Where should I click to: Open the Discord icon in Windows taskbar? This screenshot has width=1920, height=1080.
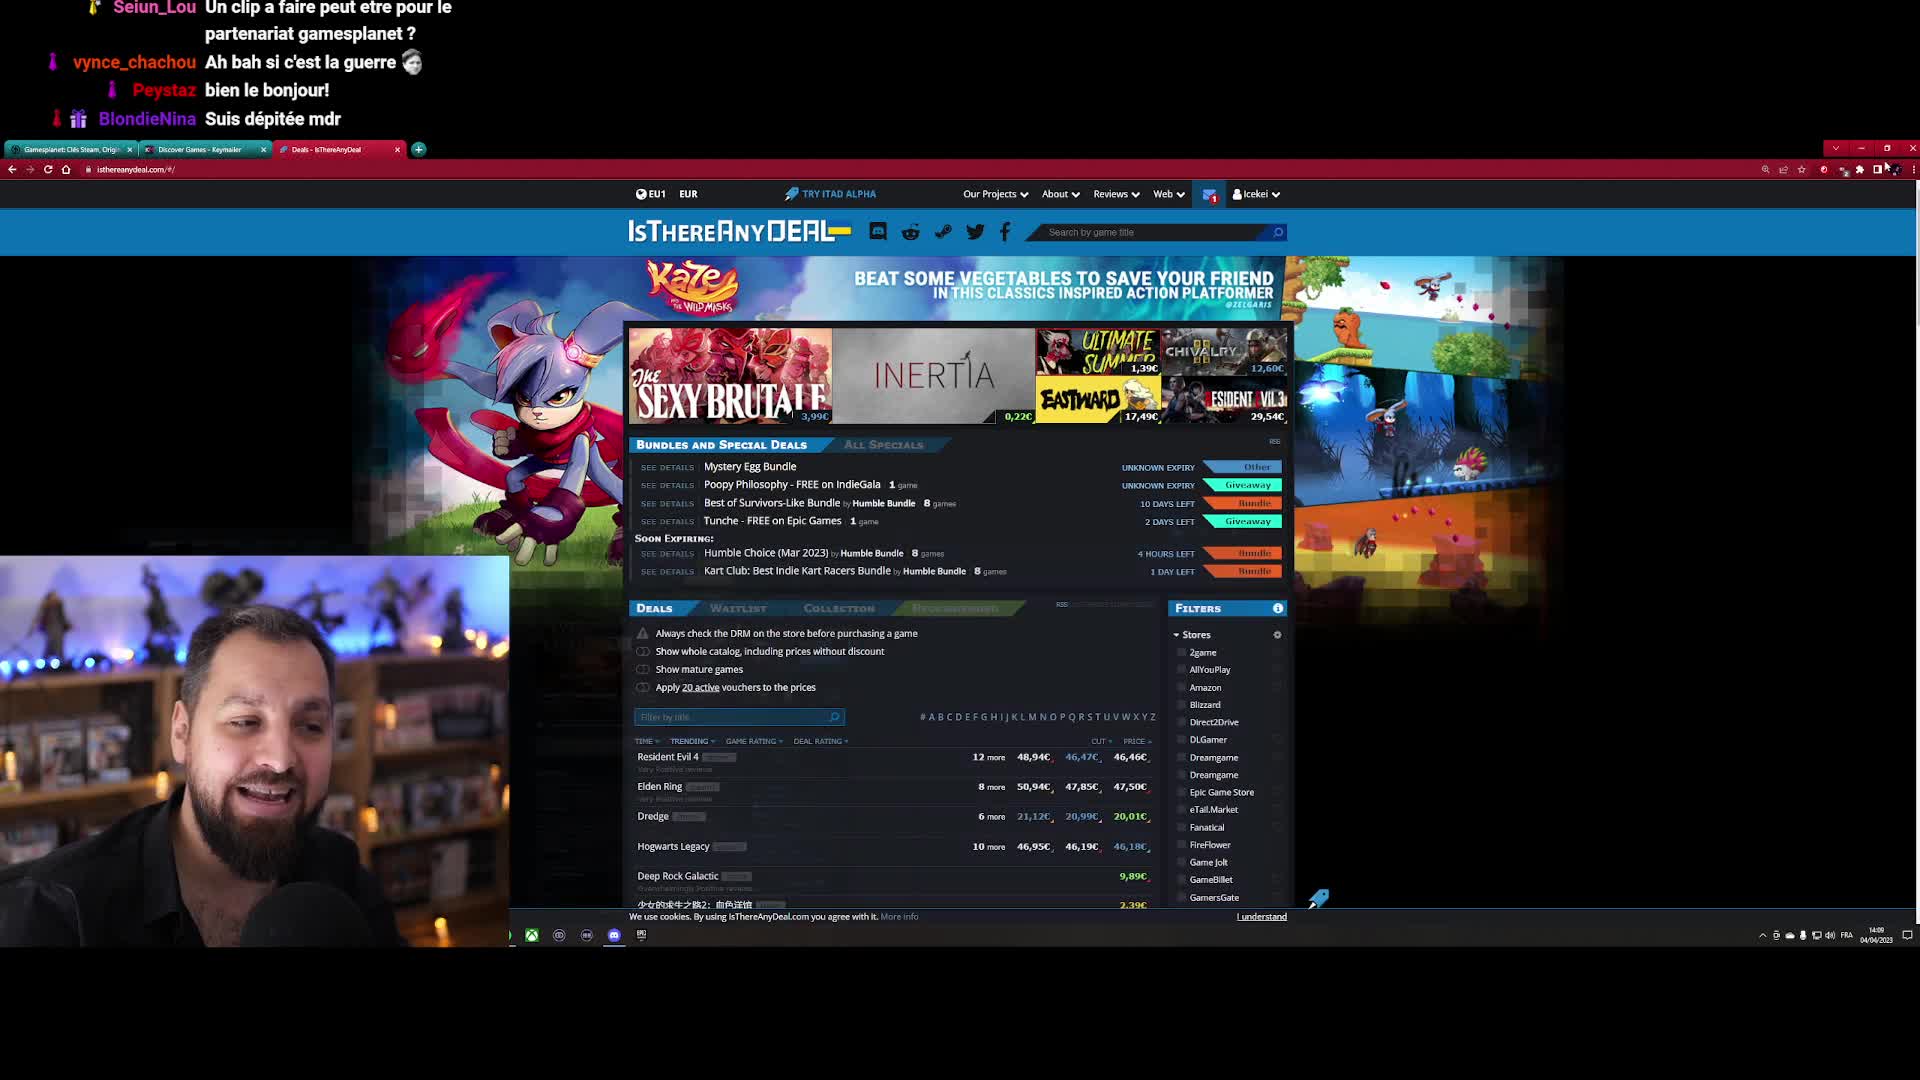[614, 935]
